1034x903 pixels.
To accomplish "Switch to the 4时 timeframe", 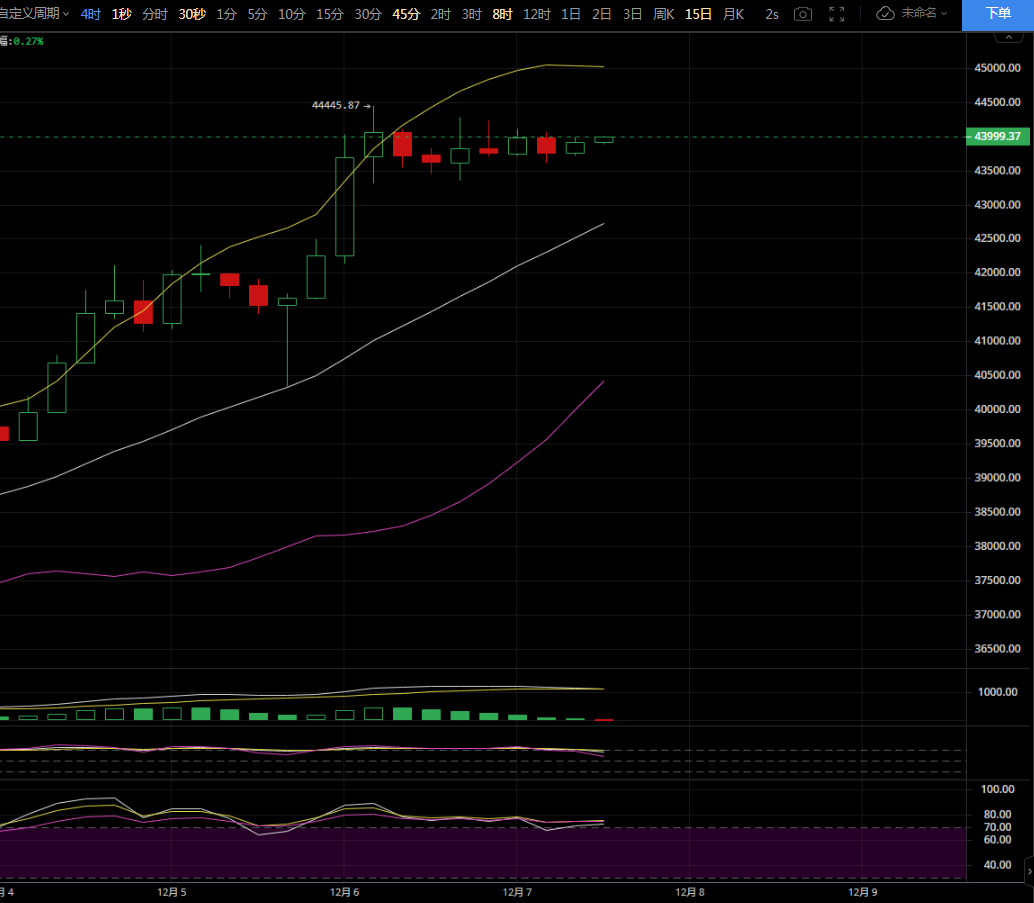I will tap(91, 14).
